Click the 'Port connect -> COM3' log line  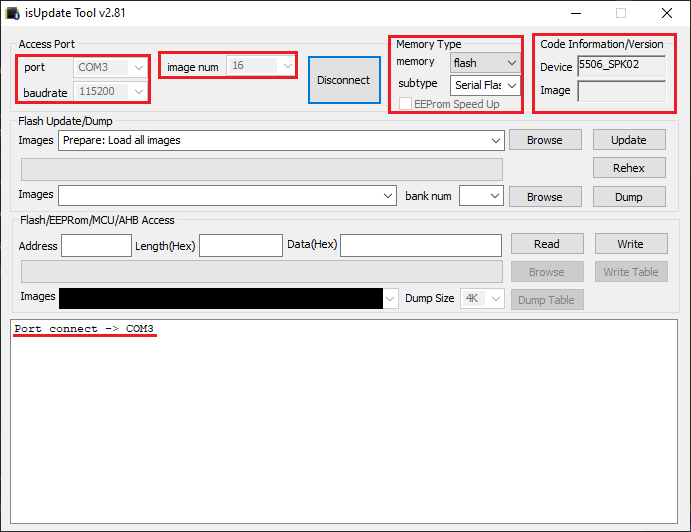click(84, 329)
